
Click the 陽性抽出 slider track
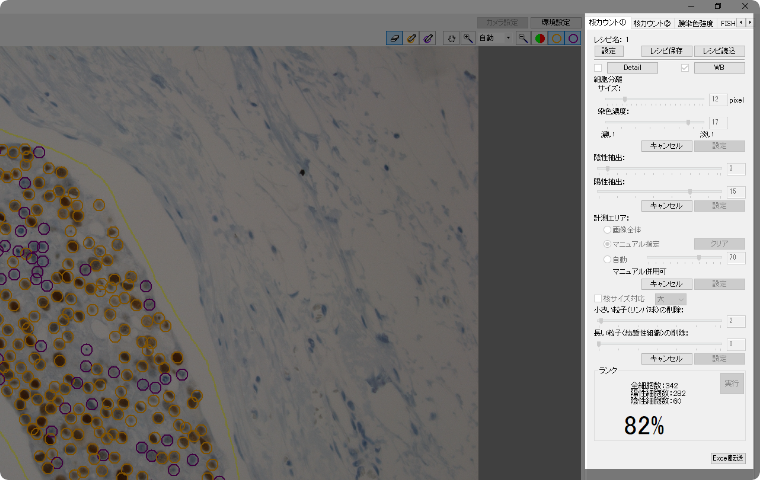coord(659,192)
